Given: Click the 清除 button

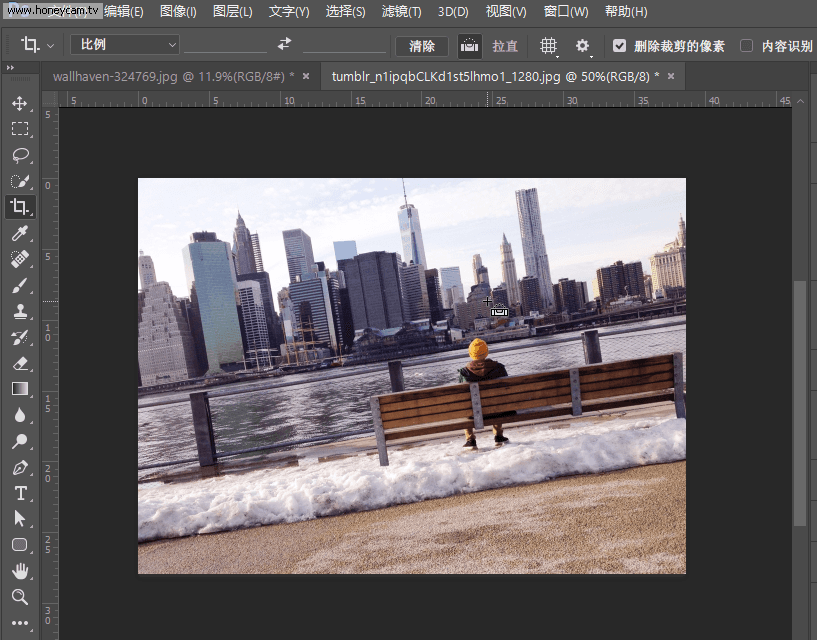Looking at the screenshot, I should pos(422,46).
